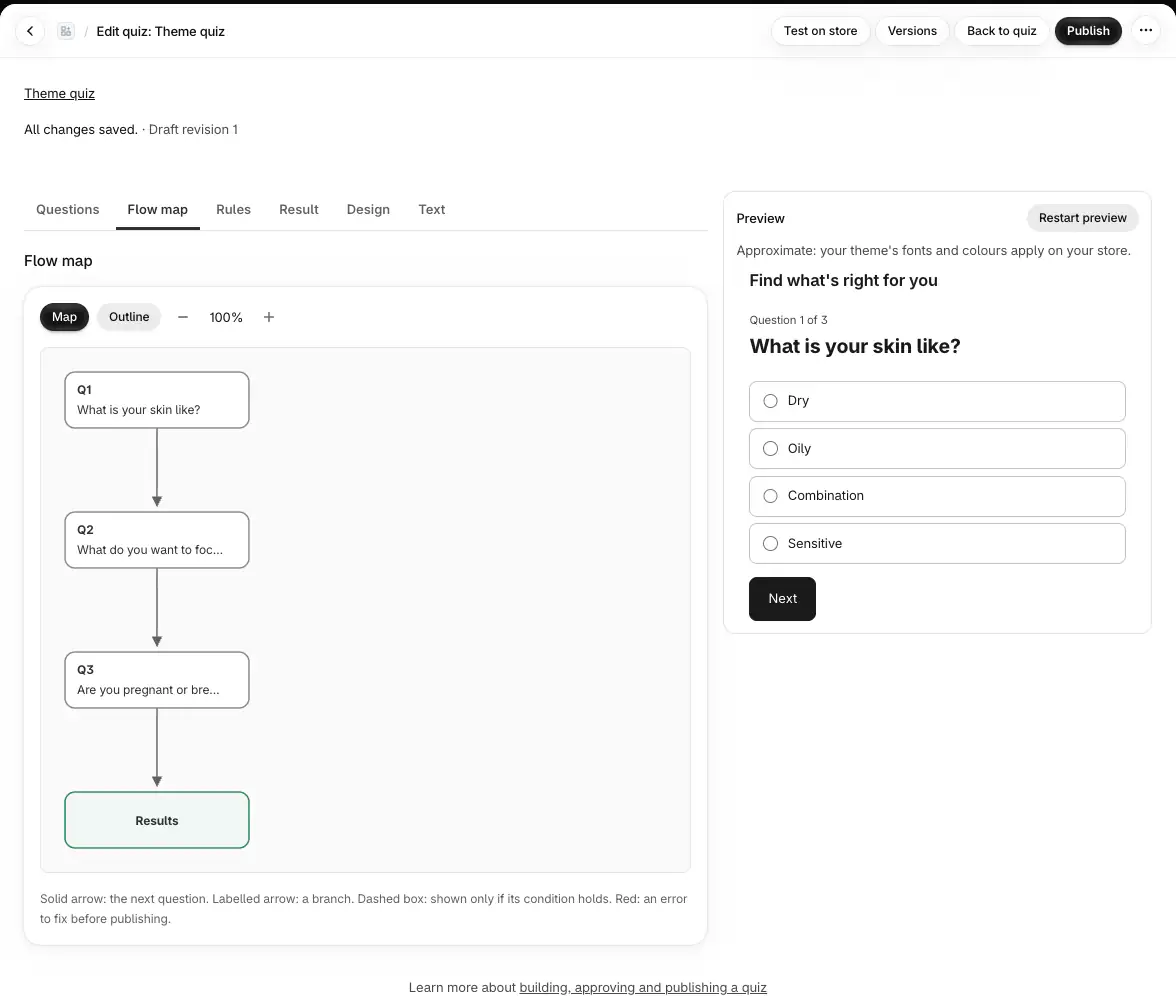Select the Q2 node in flow map
1176x996 pixels.
157,540
